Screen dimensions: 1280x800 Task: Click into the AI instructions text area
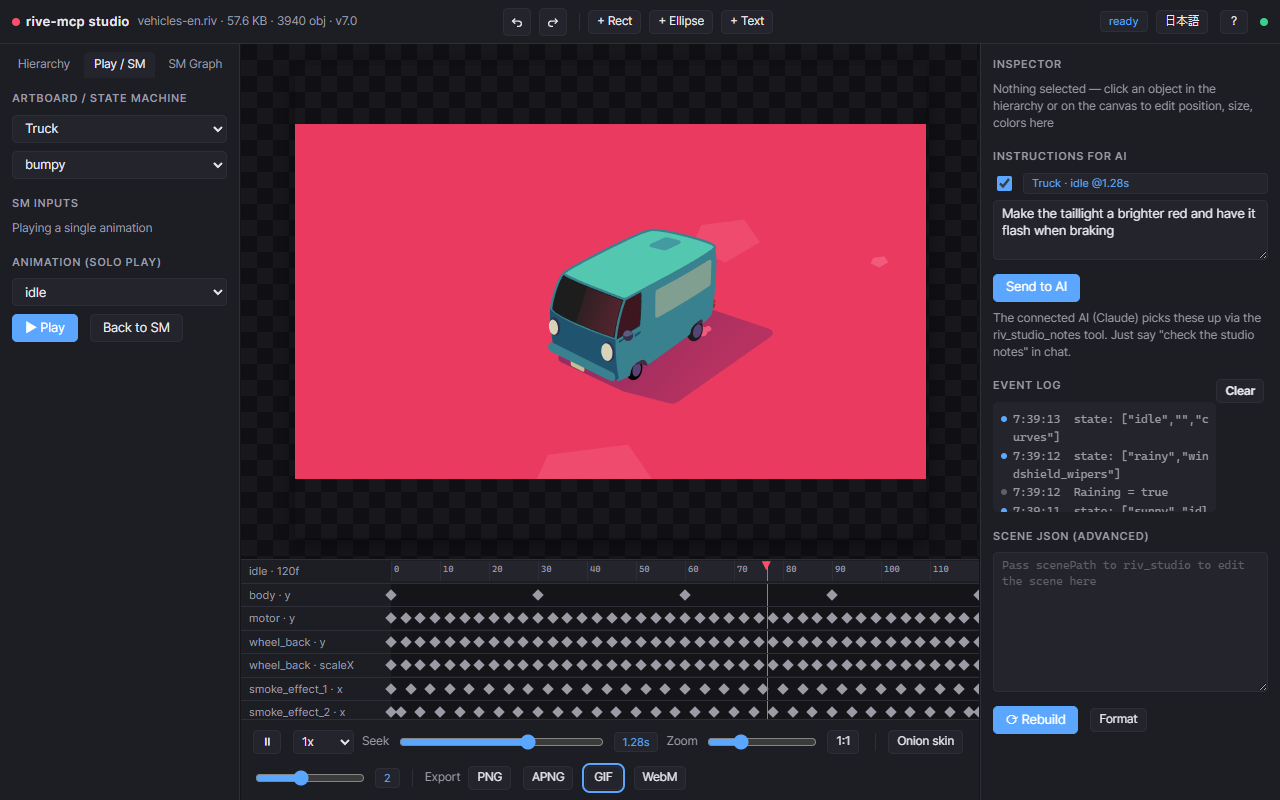tap(1130, 230)
